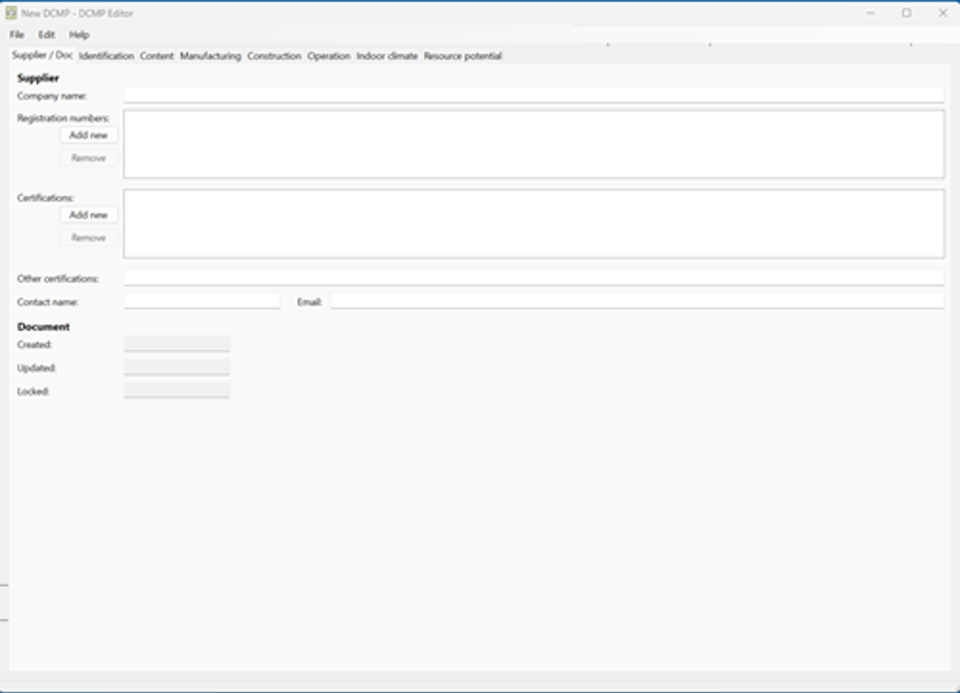Add new registration number
This screenshot has height=693, width=960.
(x=89, y=135)
